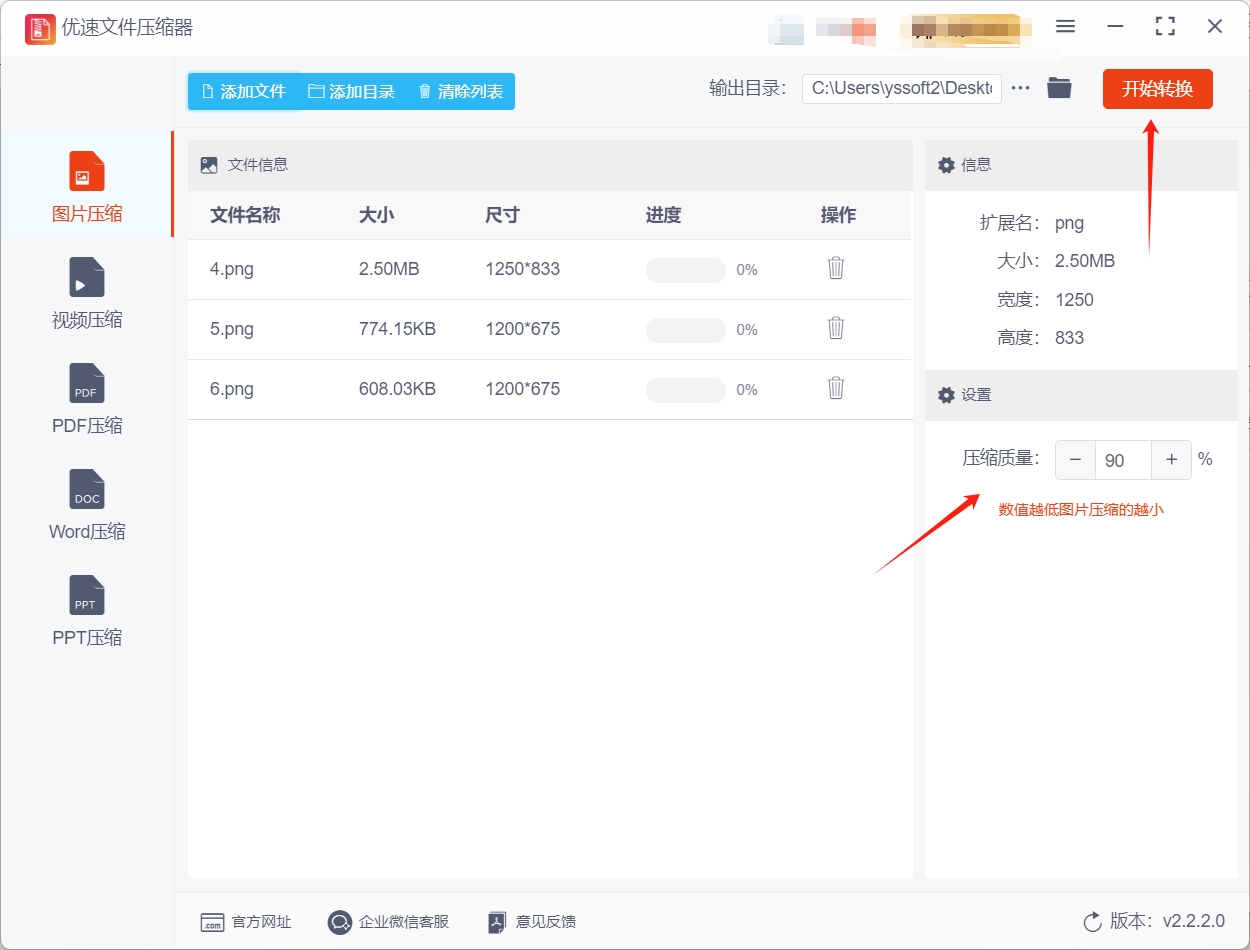Start conversion with 开始转换 button
This screenshot has width=1250, height=950.
[x=1157, y=89]
